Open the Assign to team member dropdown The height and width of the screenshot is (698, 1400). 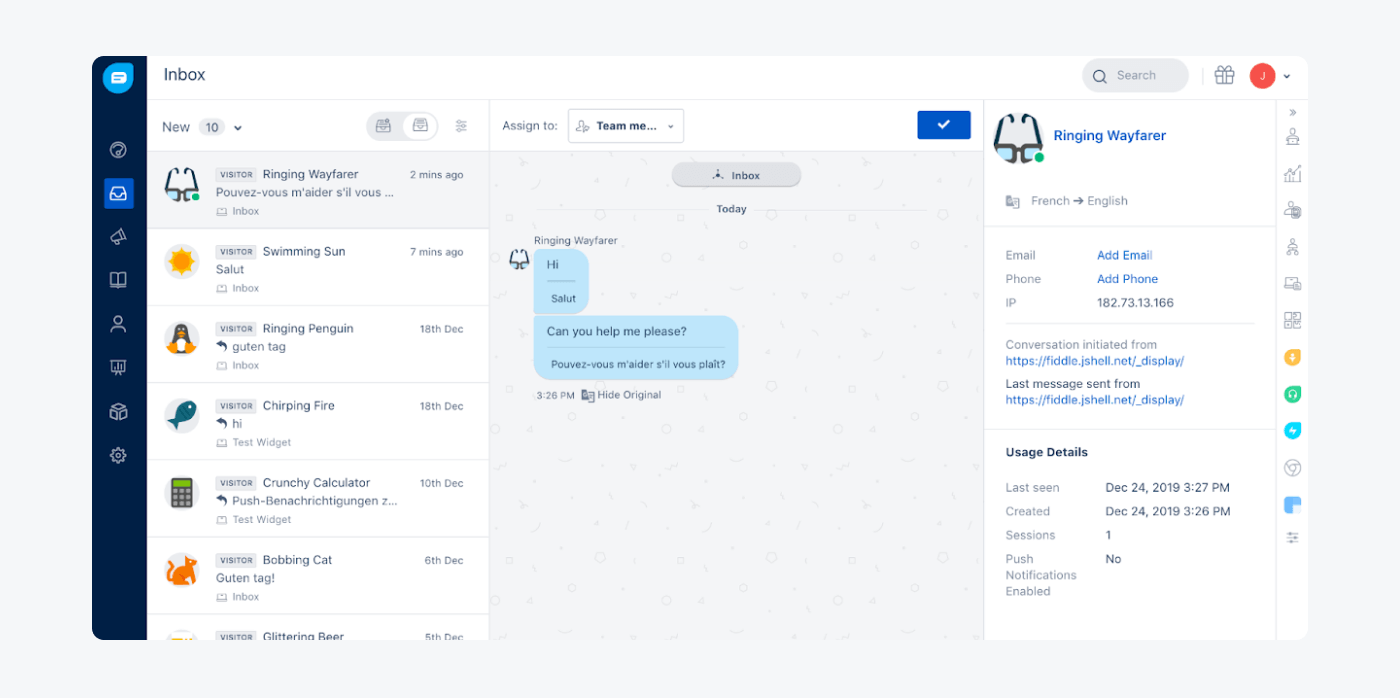pos(626,126)
